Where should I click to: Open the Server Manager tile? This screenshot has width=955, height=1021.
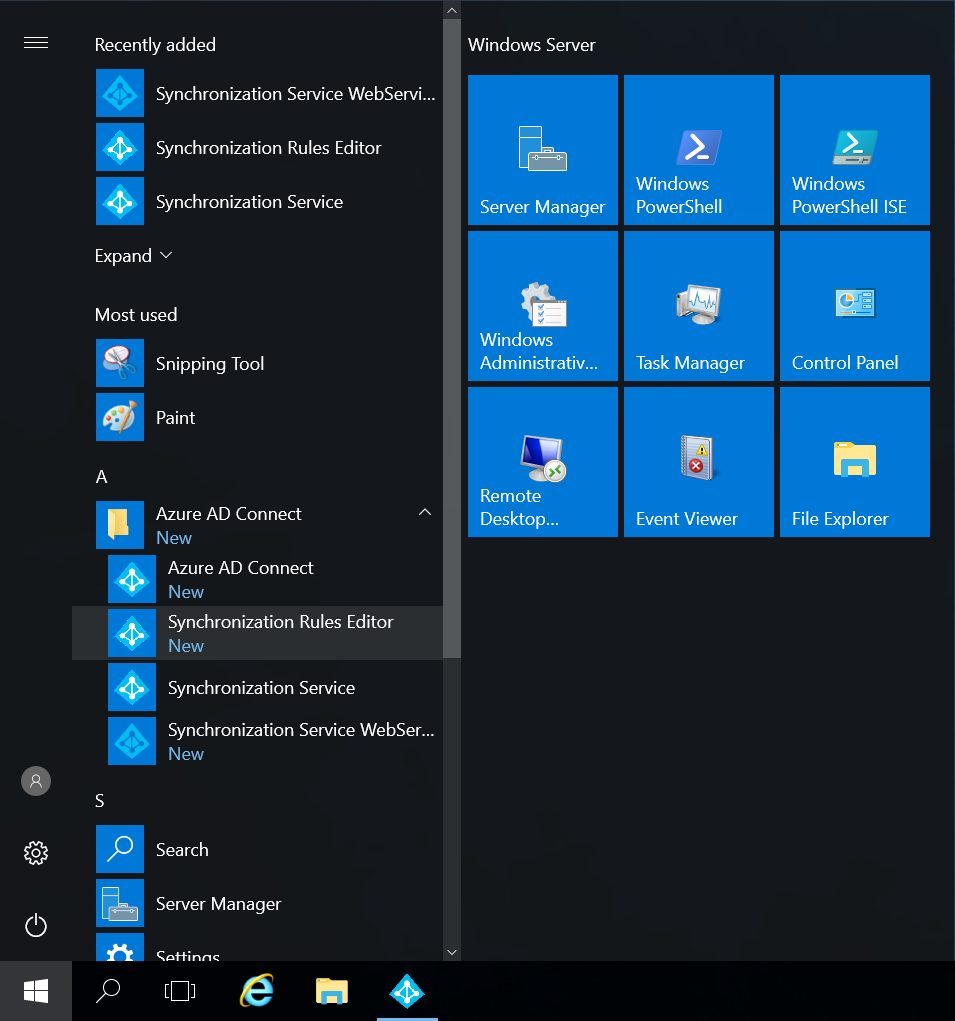pos(542,150)
